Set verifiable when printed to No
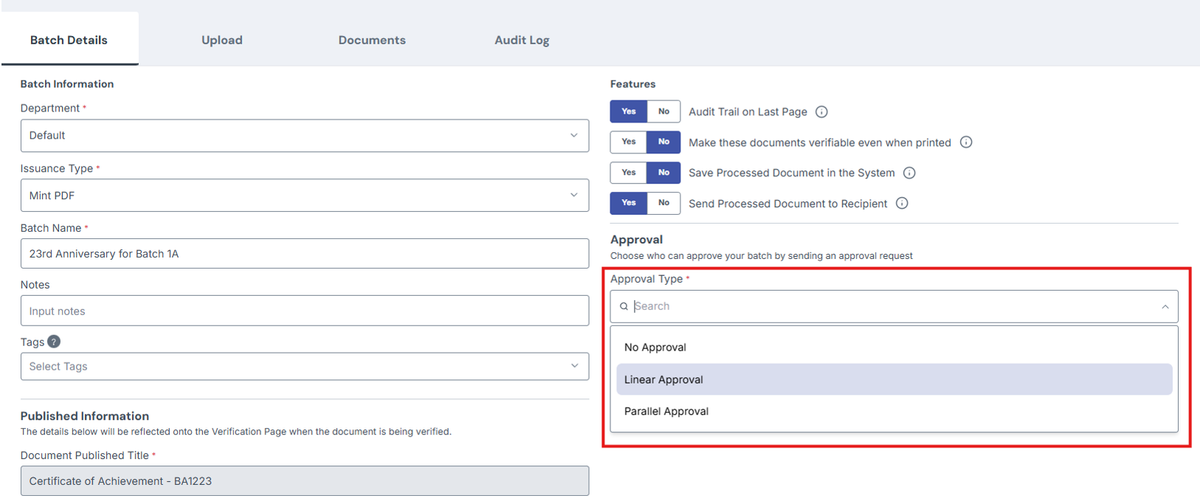 coord(663,142)
